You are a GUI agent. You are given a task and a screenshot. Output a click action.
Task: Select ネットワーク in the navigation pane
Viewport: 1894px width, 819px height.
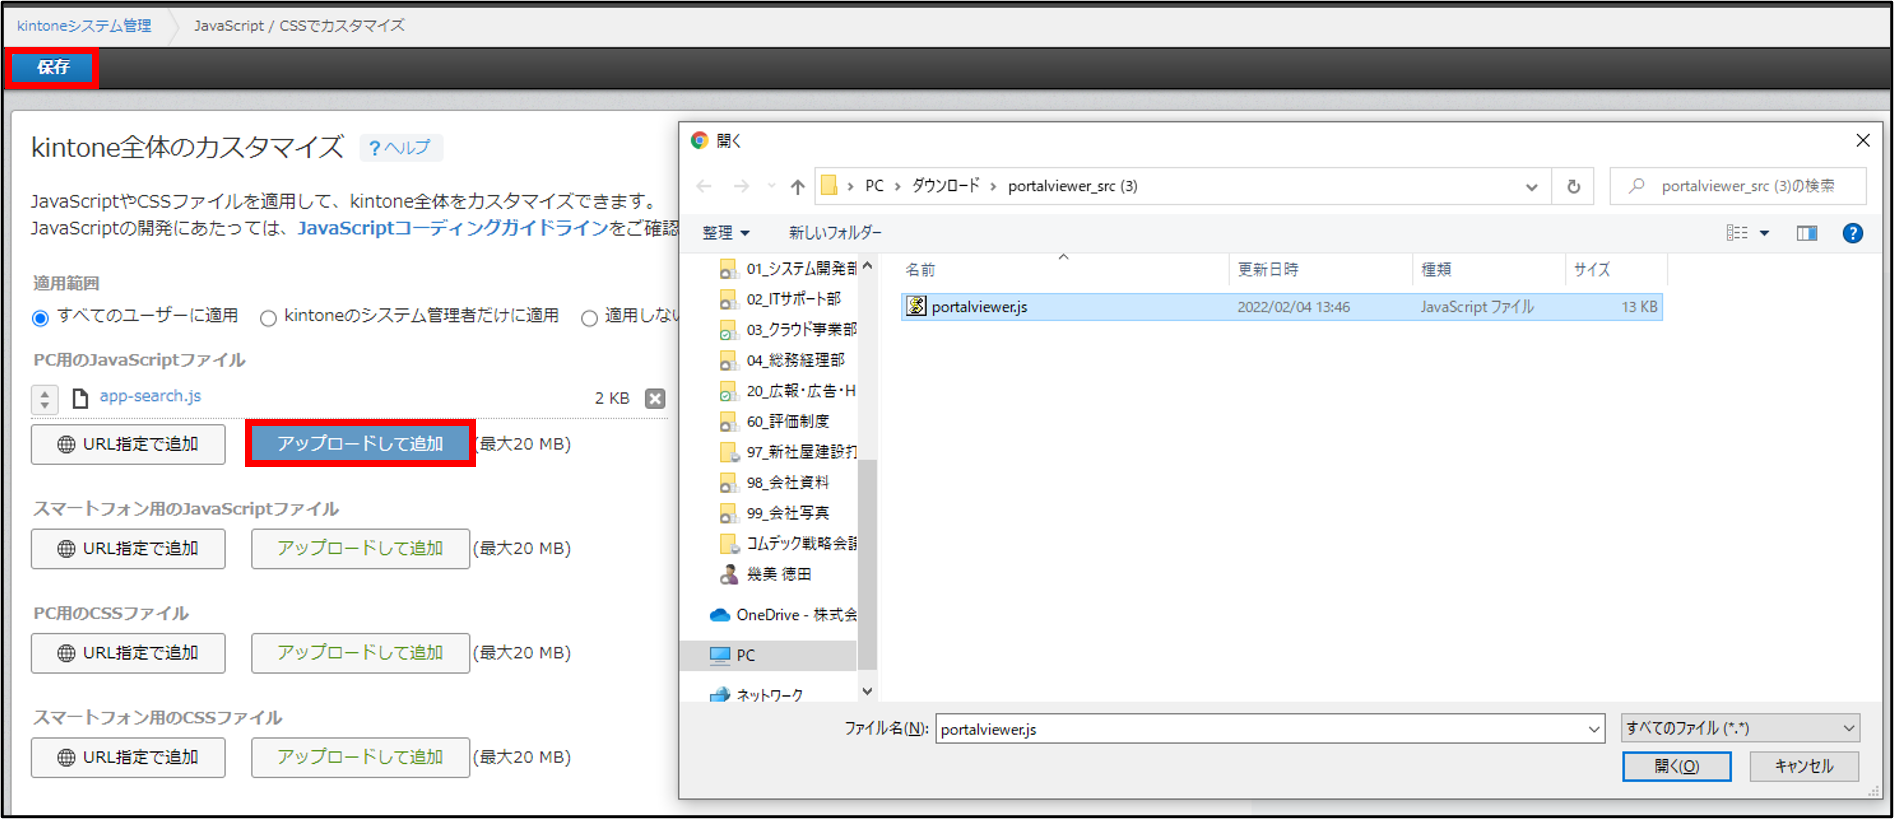[755, 695]
